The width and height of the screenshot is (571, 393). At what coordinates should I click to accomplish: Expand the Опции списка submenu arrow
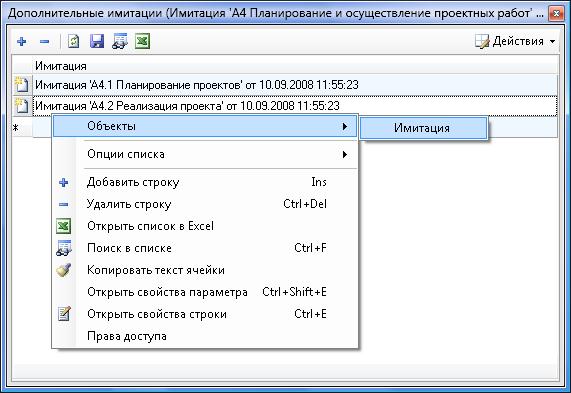[345, 154]
